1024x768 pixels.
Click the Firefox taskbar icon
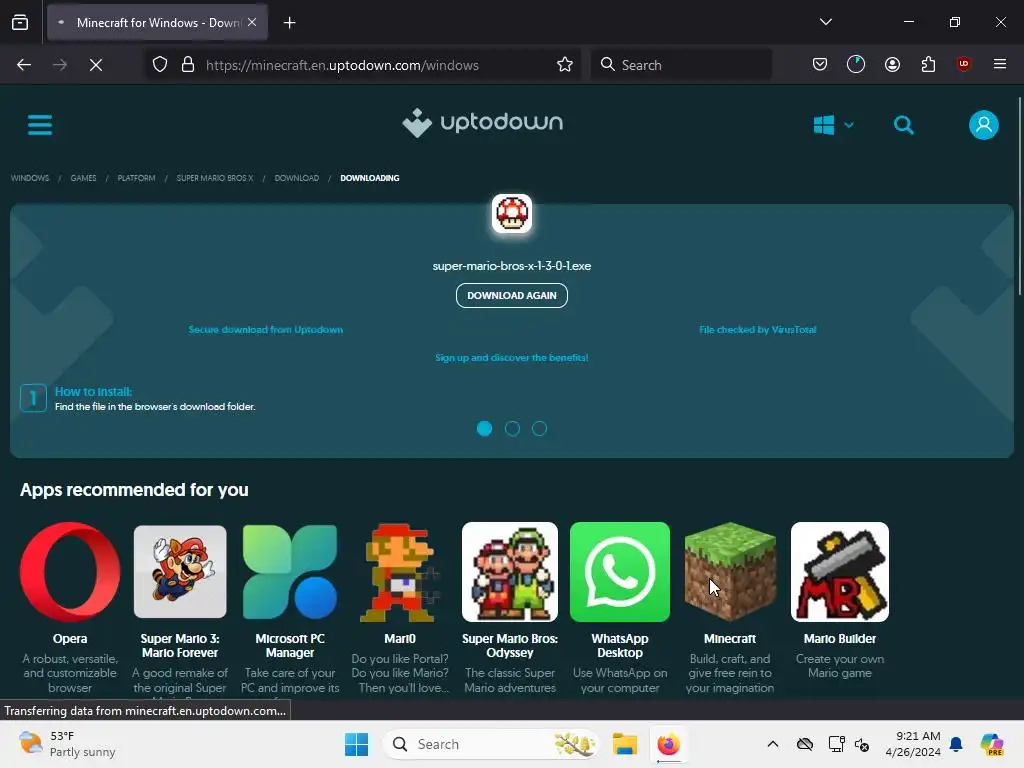pos(669,744)
